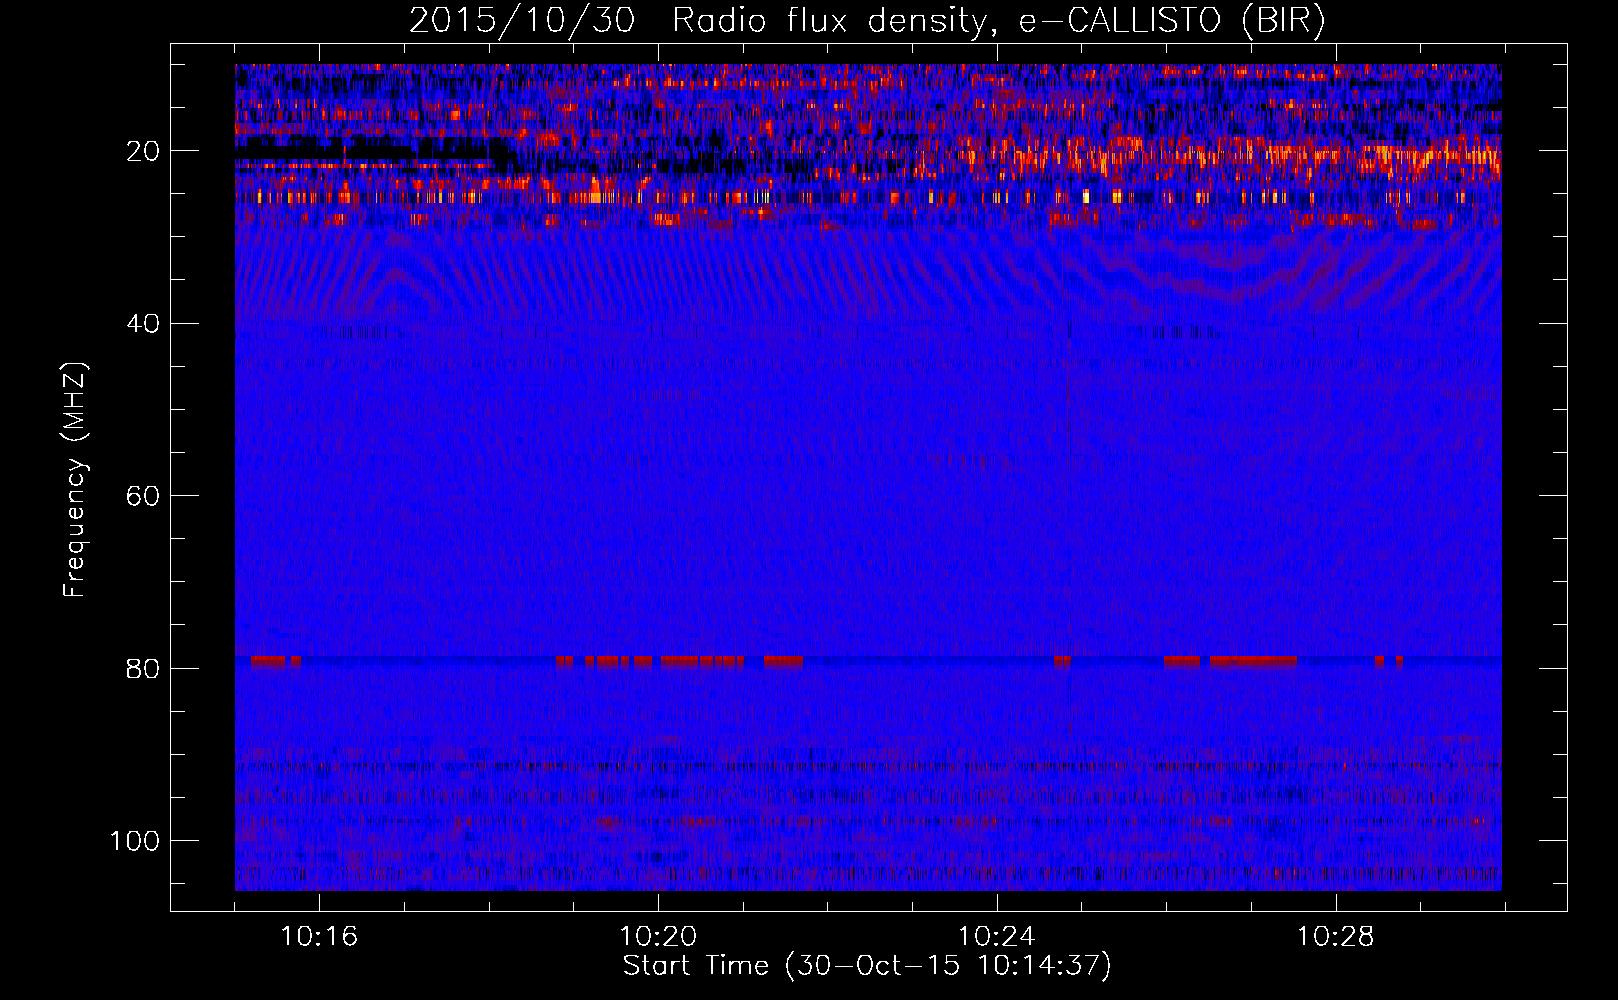Screen dimensions: 1618x1000
Task: Click the plot title '2015/10/30 Radio flux density, e-CALLISTO (BIR)'
Action: pyautogui.click(x=867, y=21)
